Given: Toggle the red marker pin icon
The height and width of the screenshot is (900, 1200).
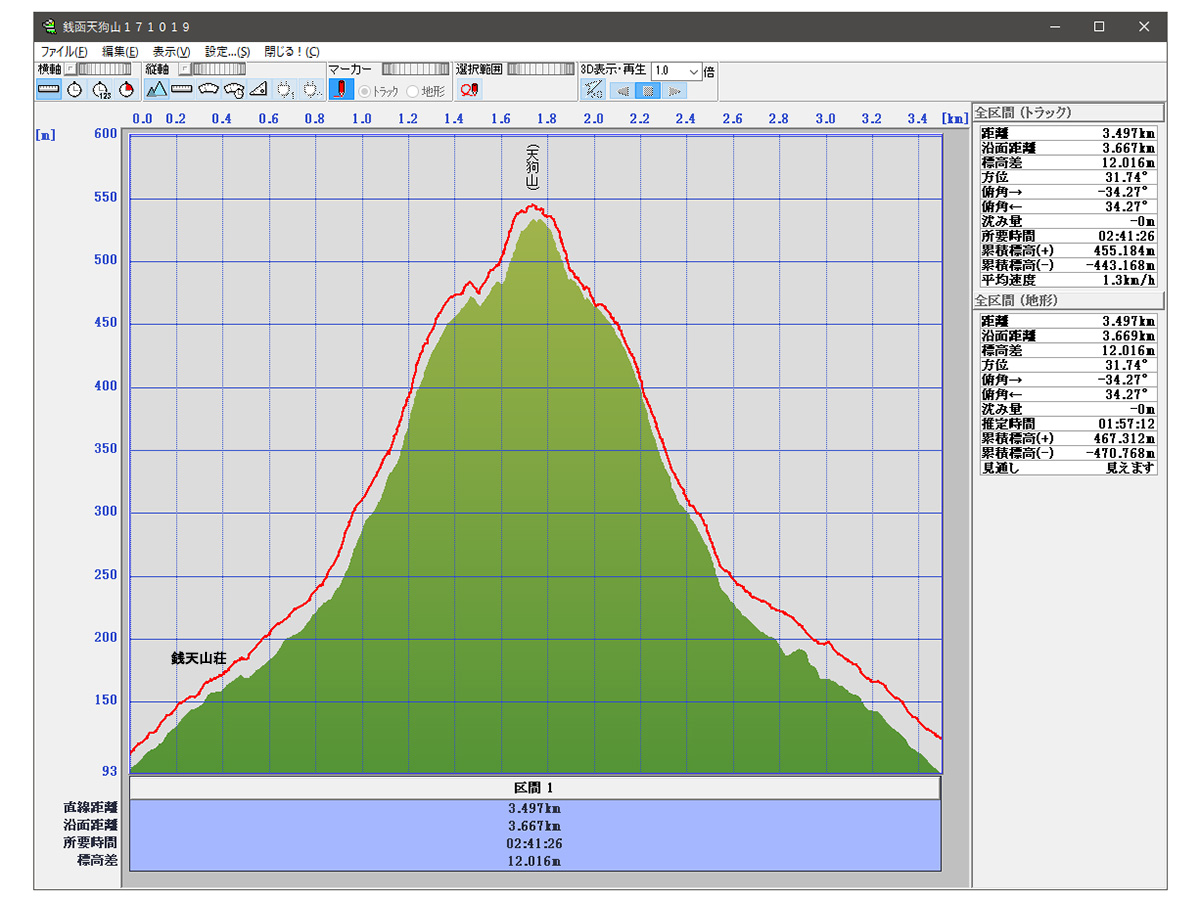Looking at the screenshot, I should coord(340,90).
